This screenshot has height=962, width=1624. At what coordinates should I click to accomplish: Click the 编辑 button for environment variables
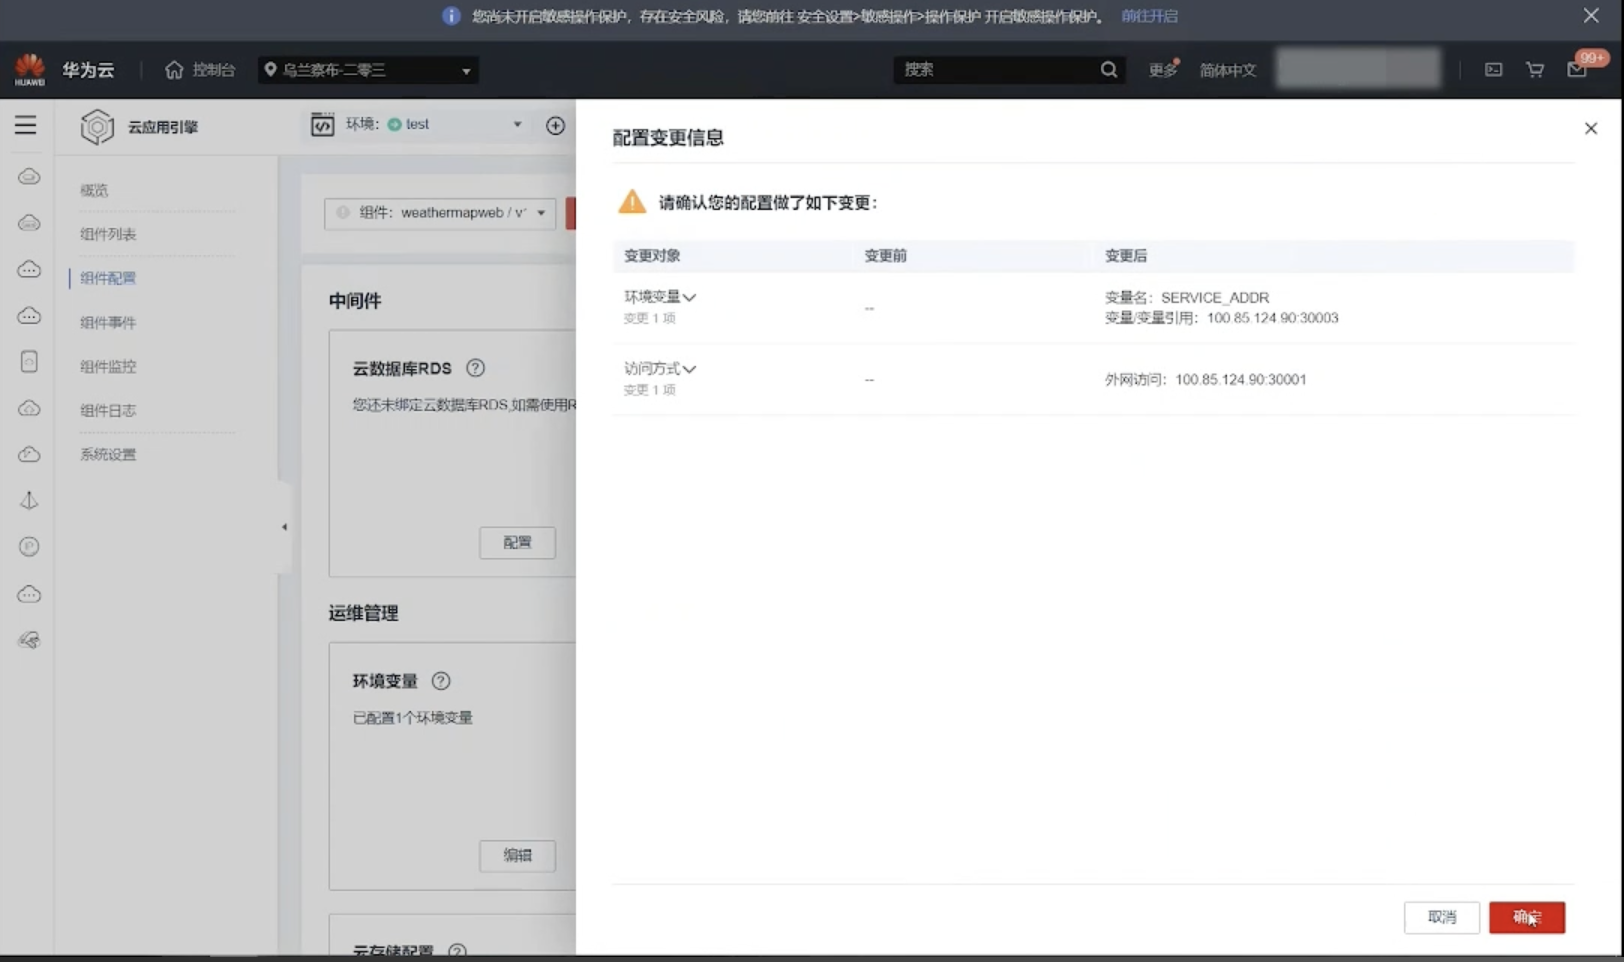[x=517, y=855]
